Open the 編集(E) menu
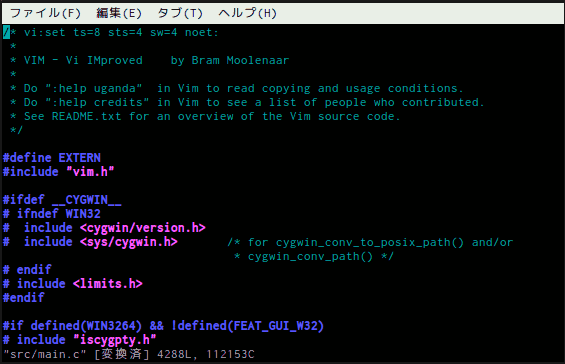Image resolution: width=565 pixels, height=364 pixels. coord(119,13)
